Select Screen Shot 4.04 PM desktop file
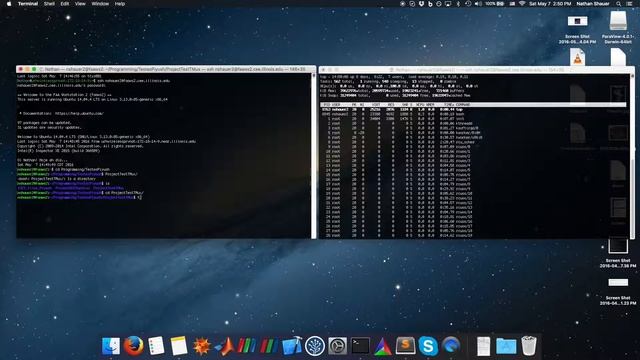The height and width of the screenshot is (360, 640). [x=577, y=29]
